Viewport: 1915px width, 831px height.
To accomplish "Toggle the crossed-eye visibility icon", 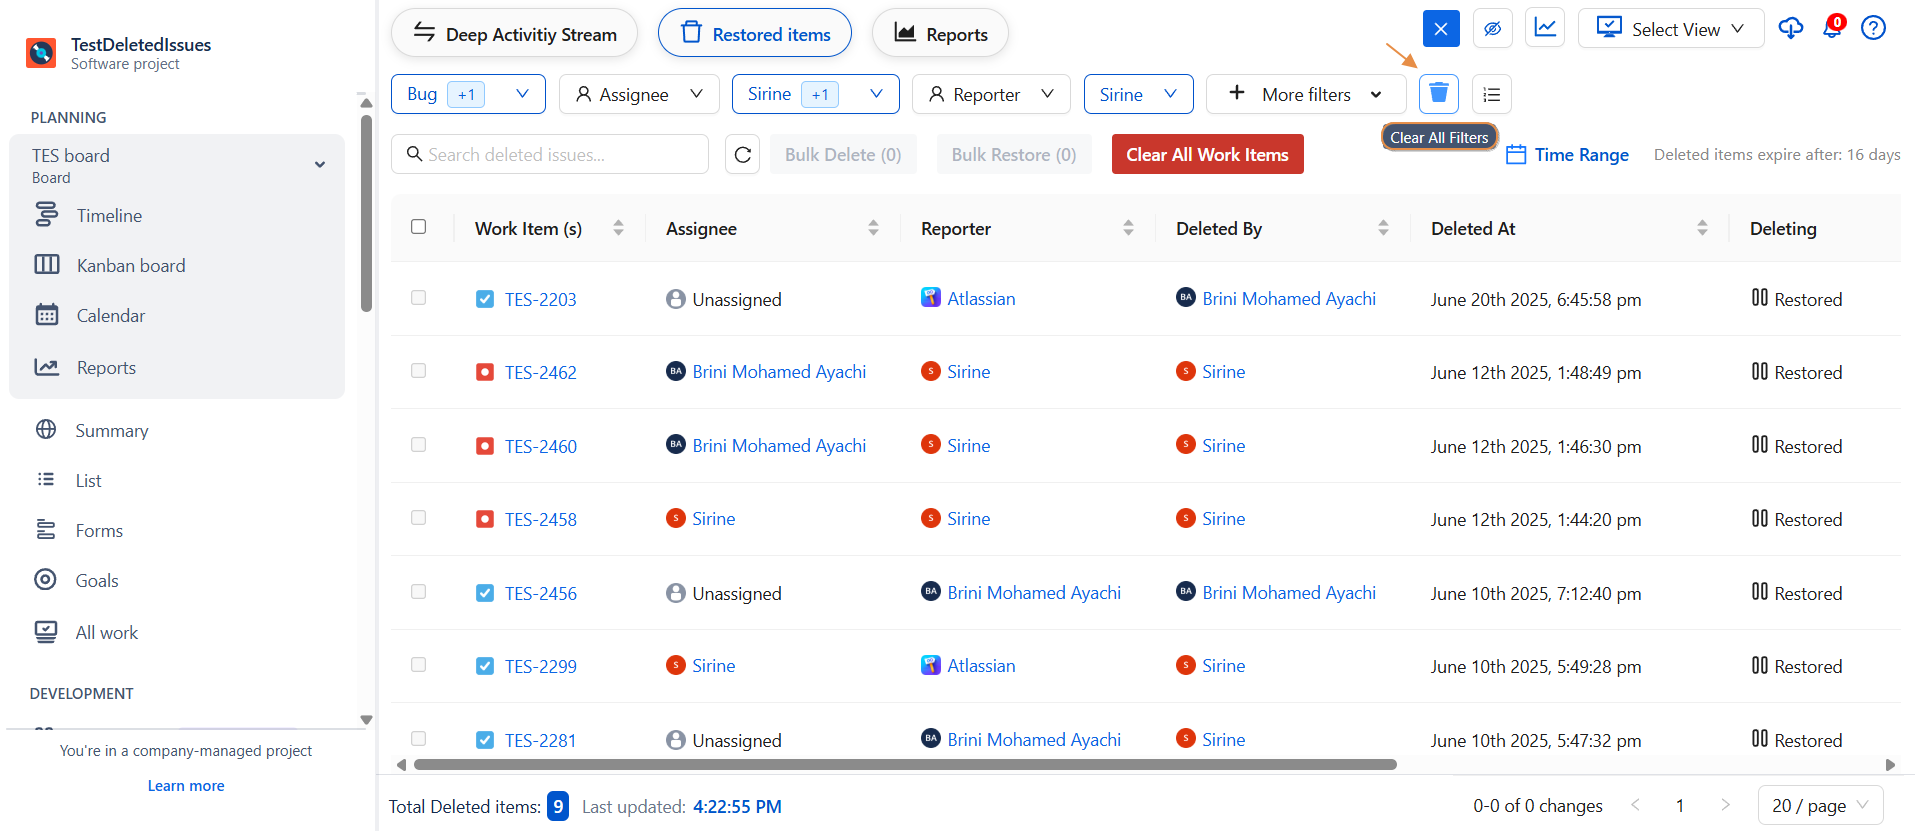I will pyautogui.click(x=1492, y=28).
